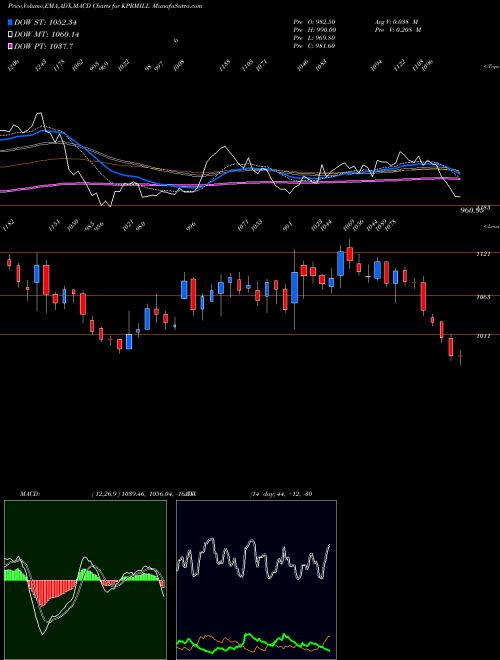Click the 960.95 price label
The height and width of the screenshot is (660, 500).
tap(472, 210)
